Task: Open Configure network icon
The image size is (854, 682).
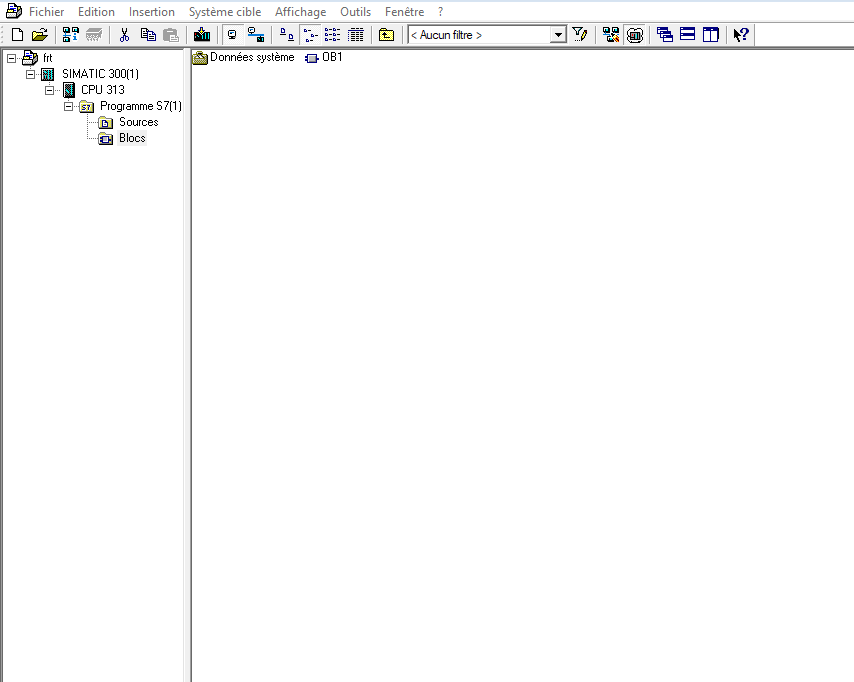Action: pos(611,35)
